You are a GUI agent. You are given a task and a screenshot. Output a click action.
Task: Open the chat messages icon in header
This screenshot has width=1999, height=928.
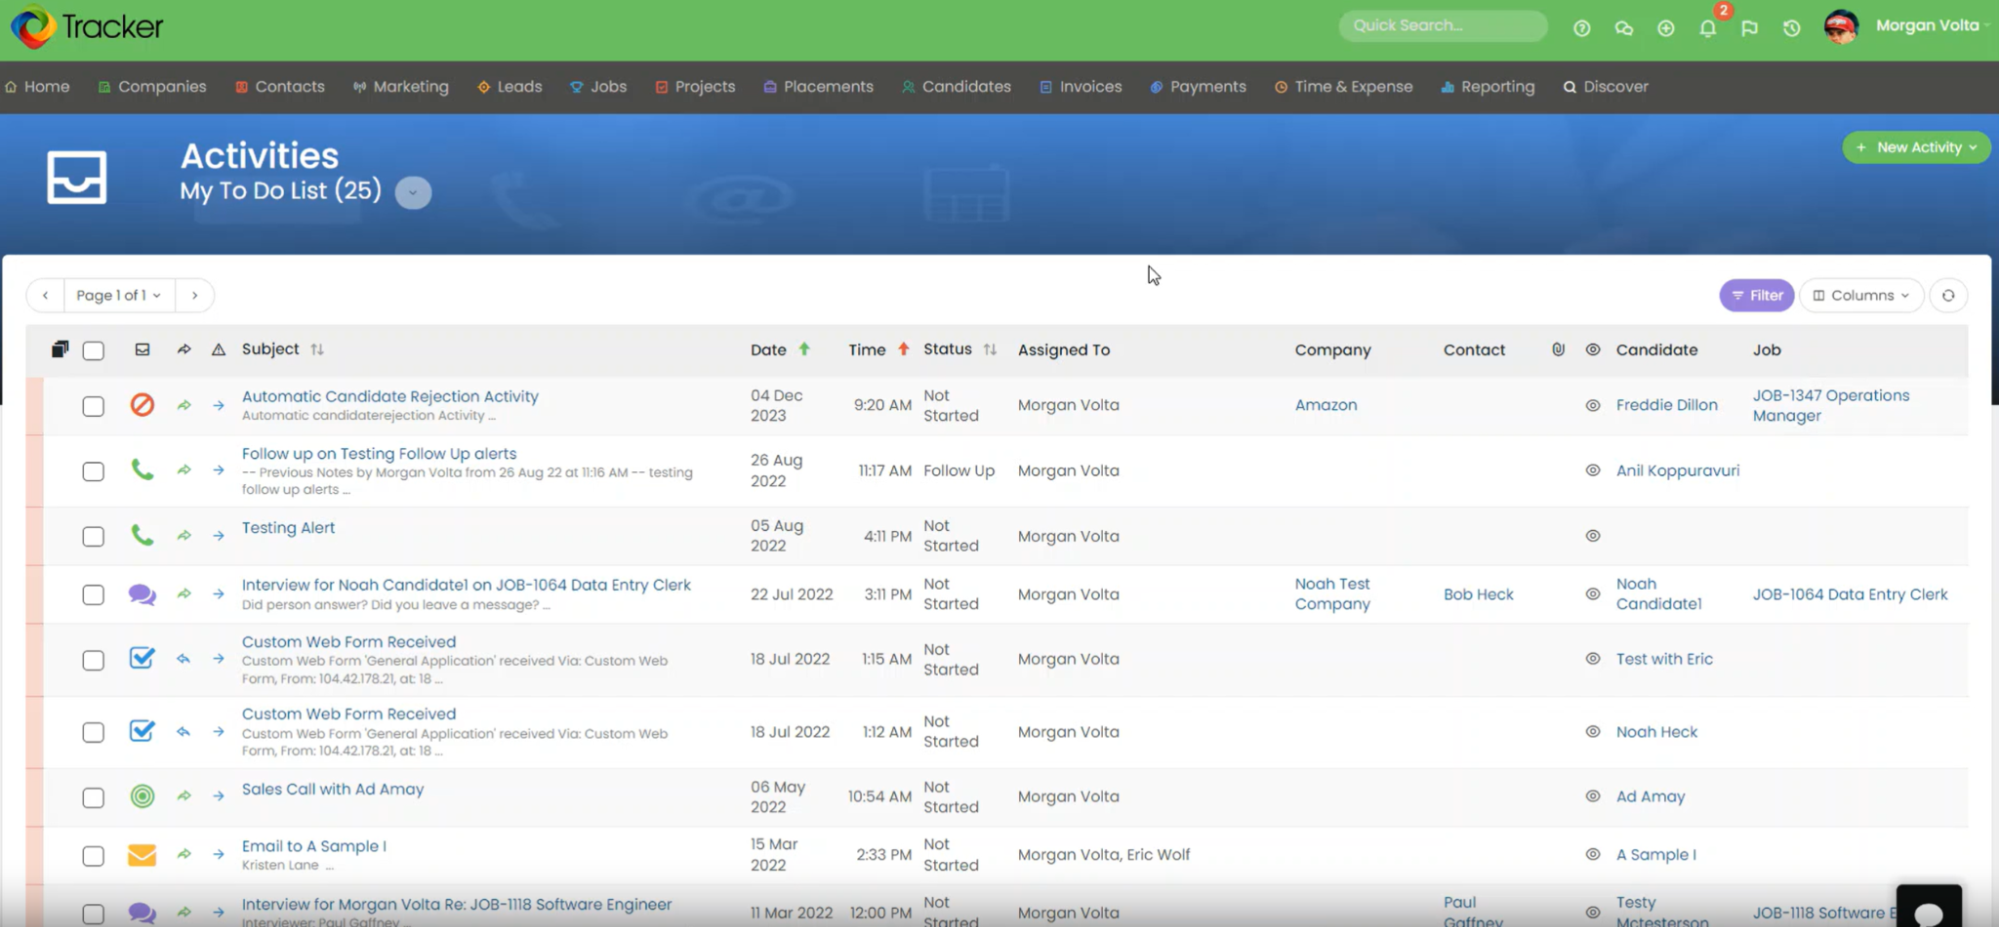[1624, 28]
